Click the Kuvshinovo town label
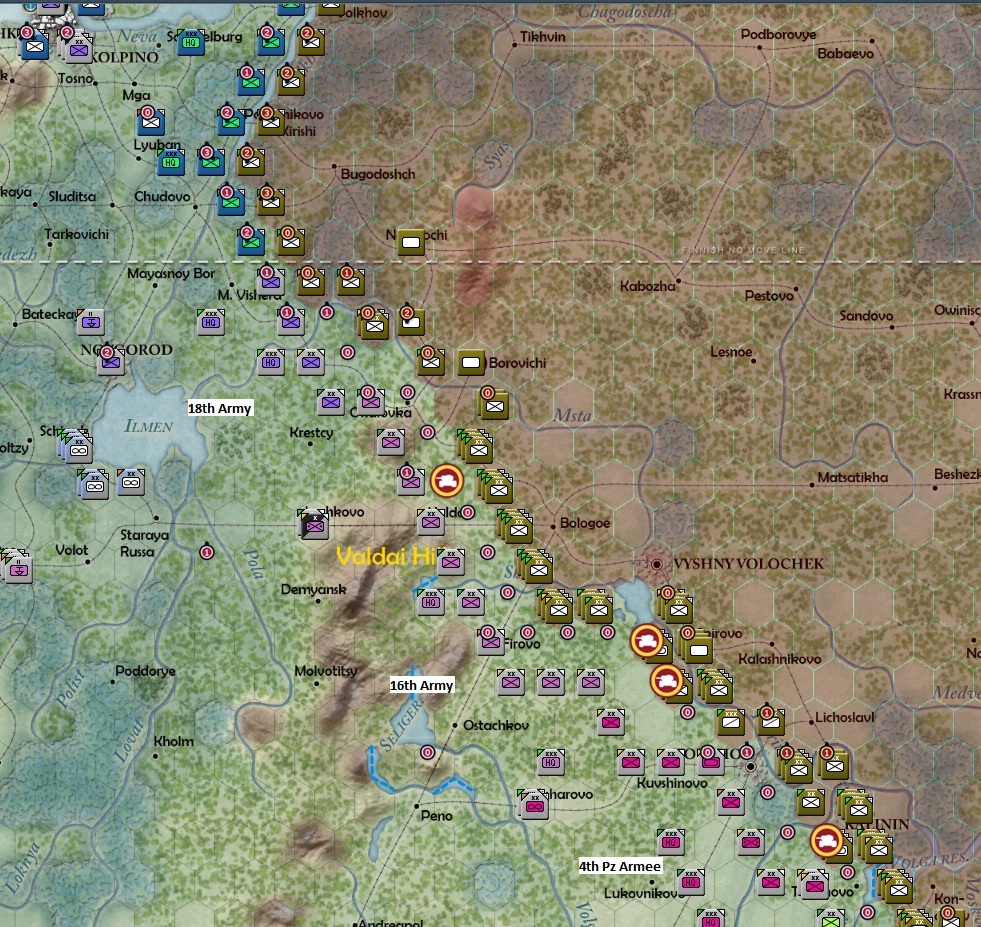The height and width of the screenshot is (927, 981). coord(672,783)
